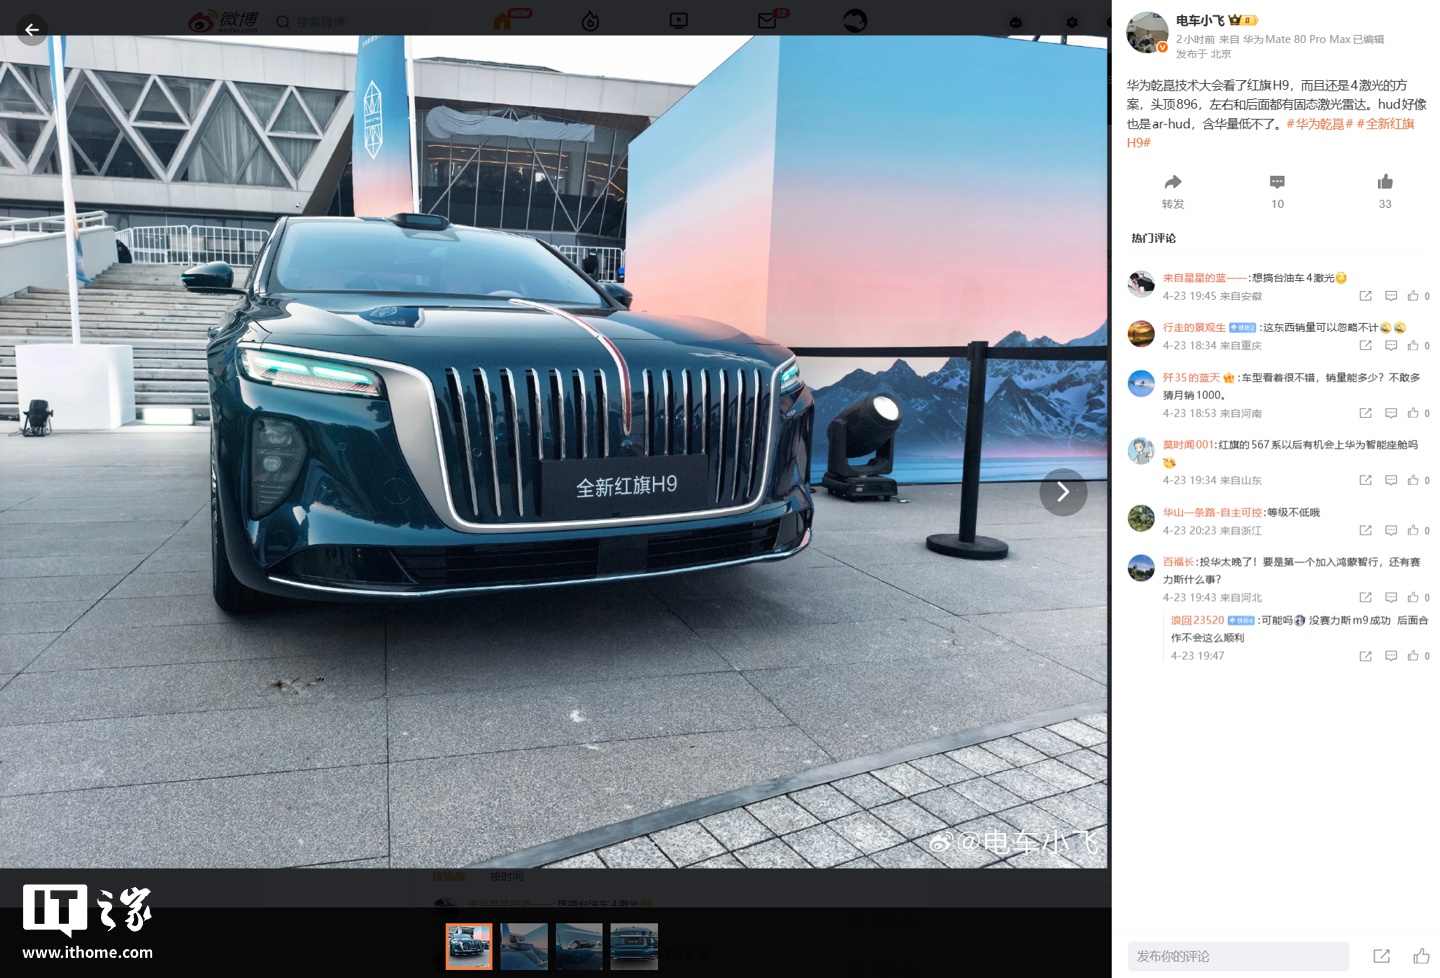Image resolution: width=1440 pixels, height=978 pixels.
Task: Type in the 发布你的评论 comment field
Action: click(1237, 956)
